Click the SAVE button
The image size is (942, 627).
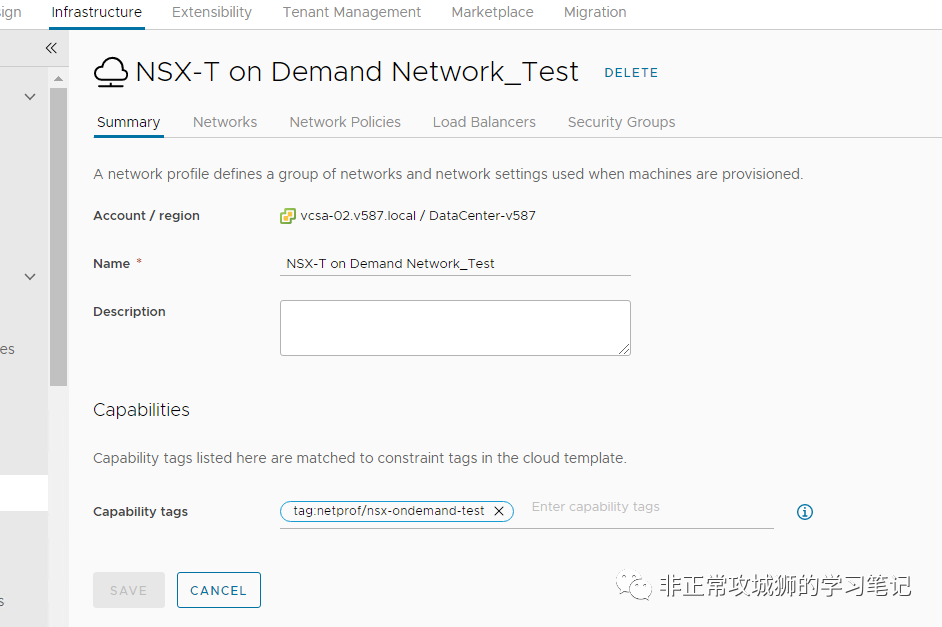point(129,590)
